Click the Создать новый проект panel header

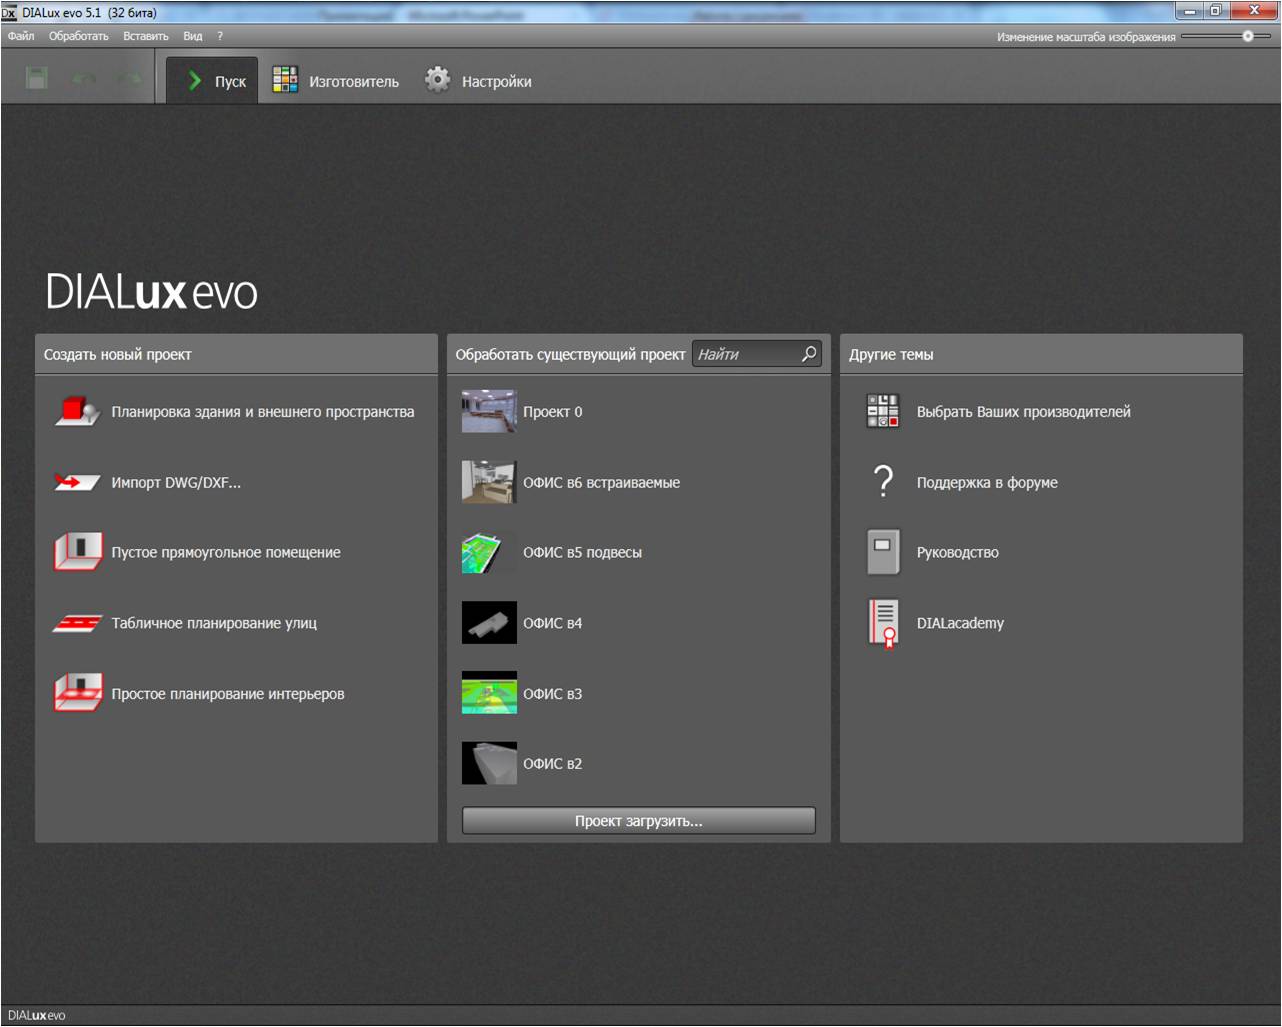point(237,355)
